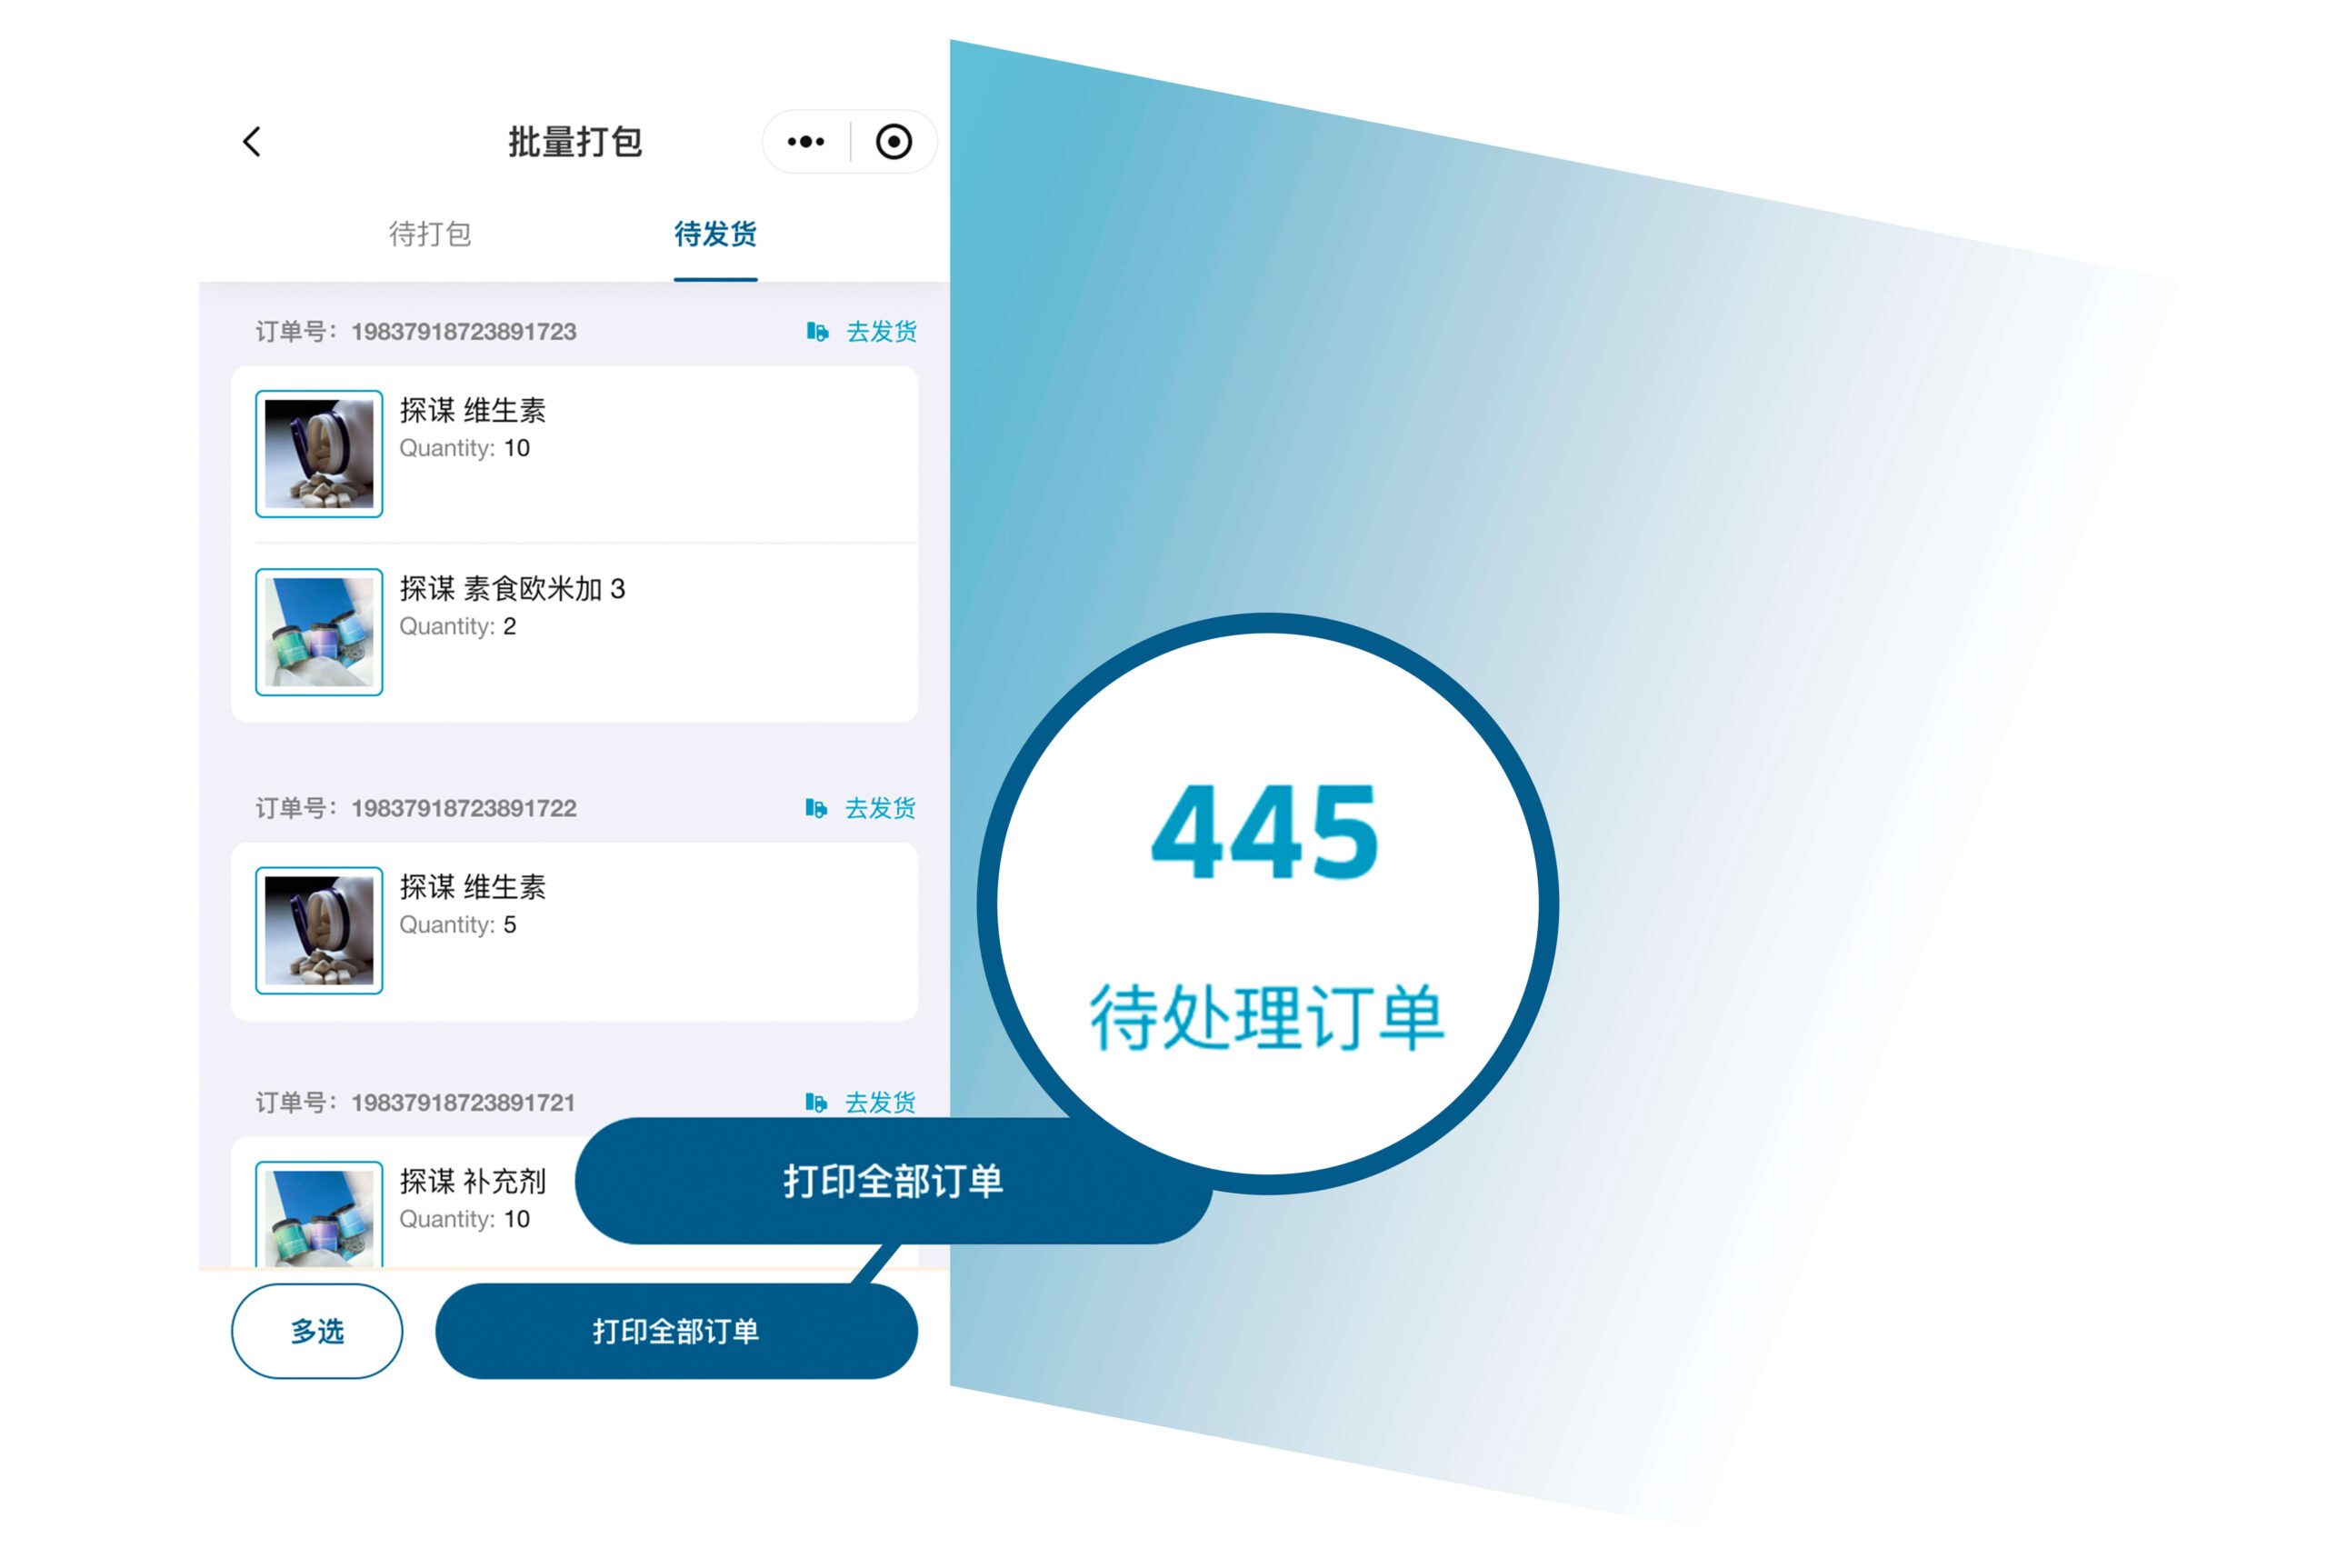
Task: Open thumbnail of 探谋 维生素 quantity 5
Action: [x=319, y=930]
